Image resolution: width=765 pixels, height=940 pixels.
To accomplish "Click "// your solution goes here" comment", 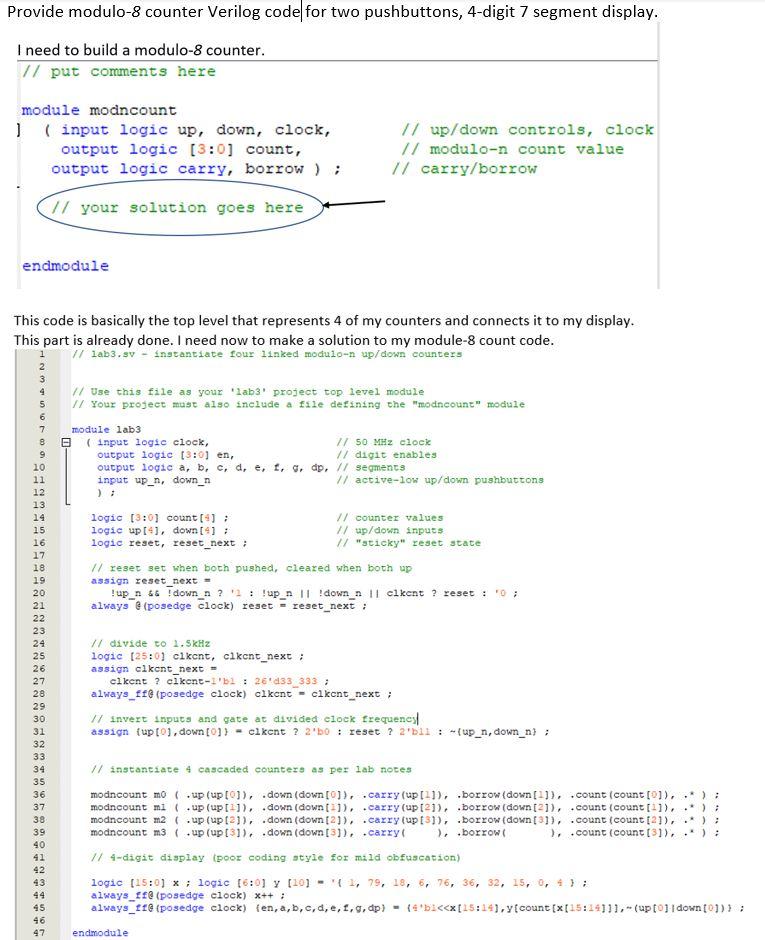I will (x=177, y=207).
